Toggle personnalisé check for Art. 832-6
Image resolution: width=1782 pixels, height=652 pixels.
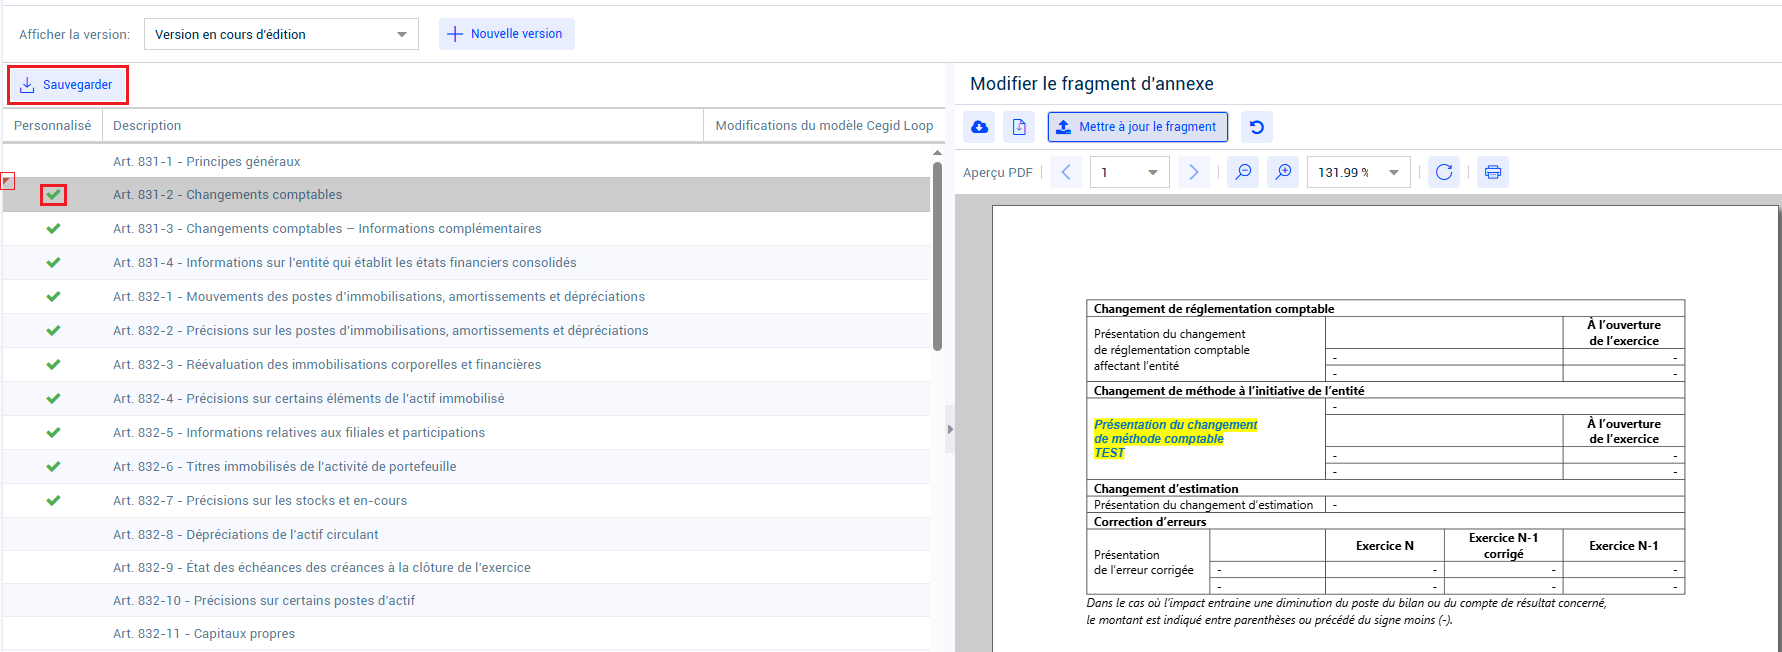coord(54,467)
